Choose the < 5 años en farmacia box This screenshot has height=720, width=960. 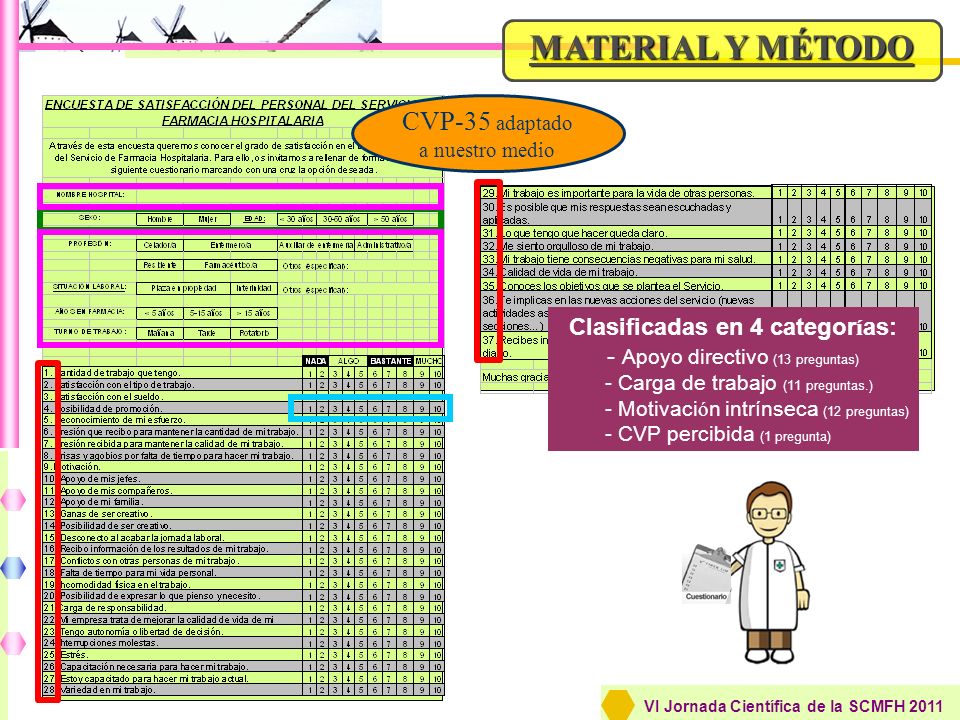click(x=159, y=313)
